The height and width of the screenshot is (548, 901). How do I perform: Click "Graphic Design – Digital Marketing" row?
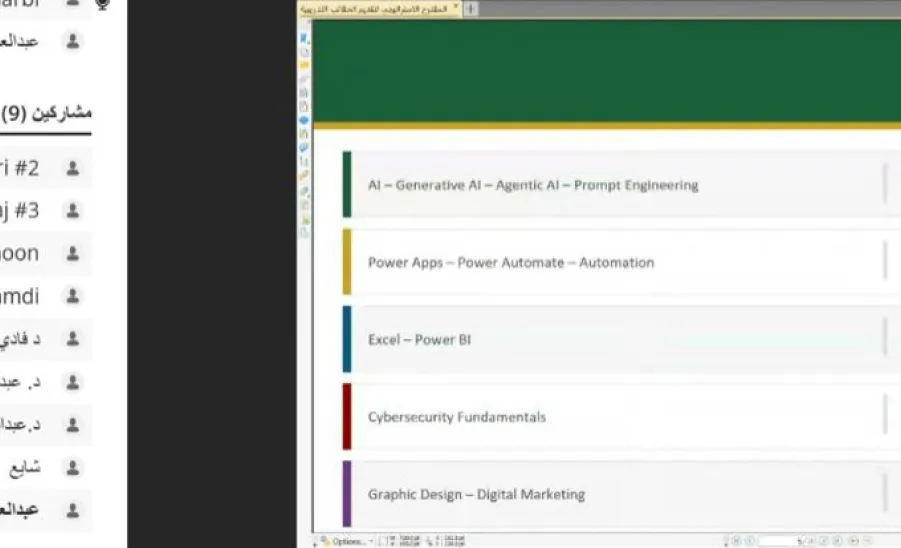click(x=622, y=494)
